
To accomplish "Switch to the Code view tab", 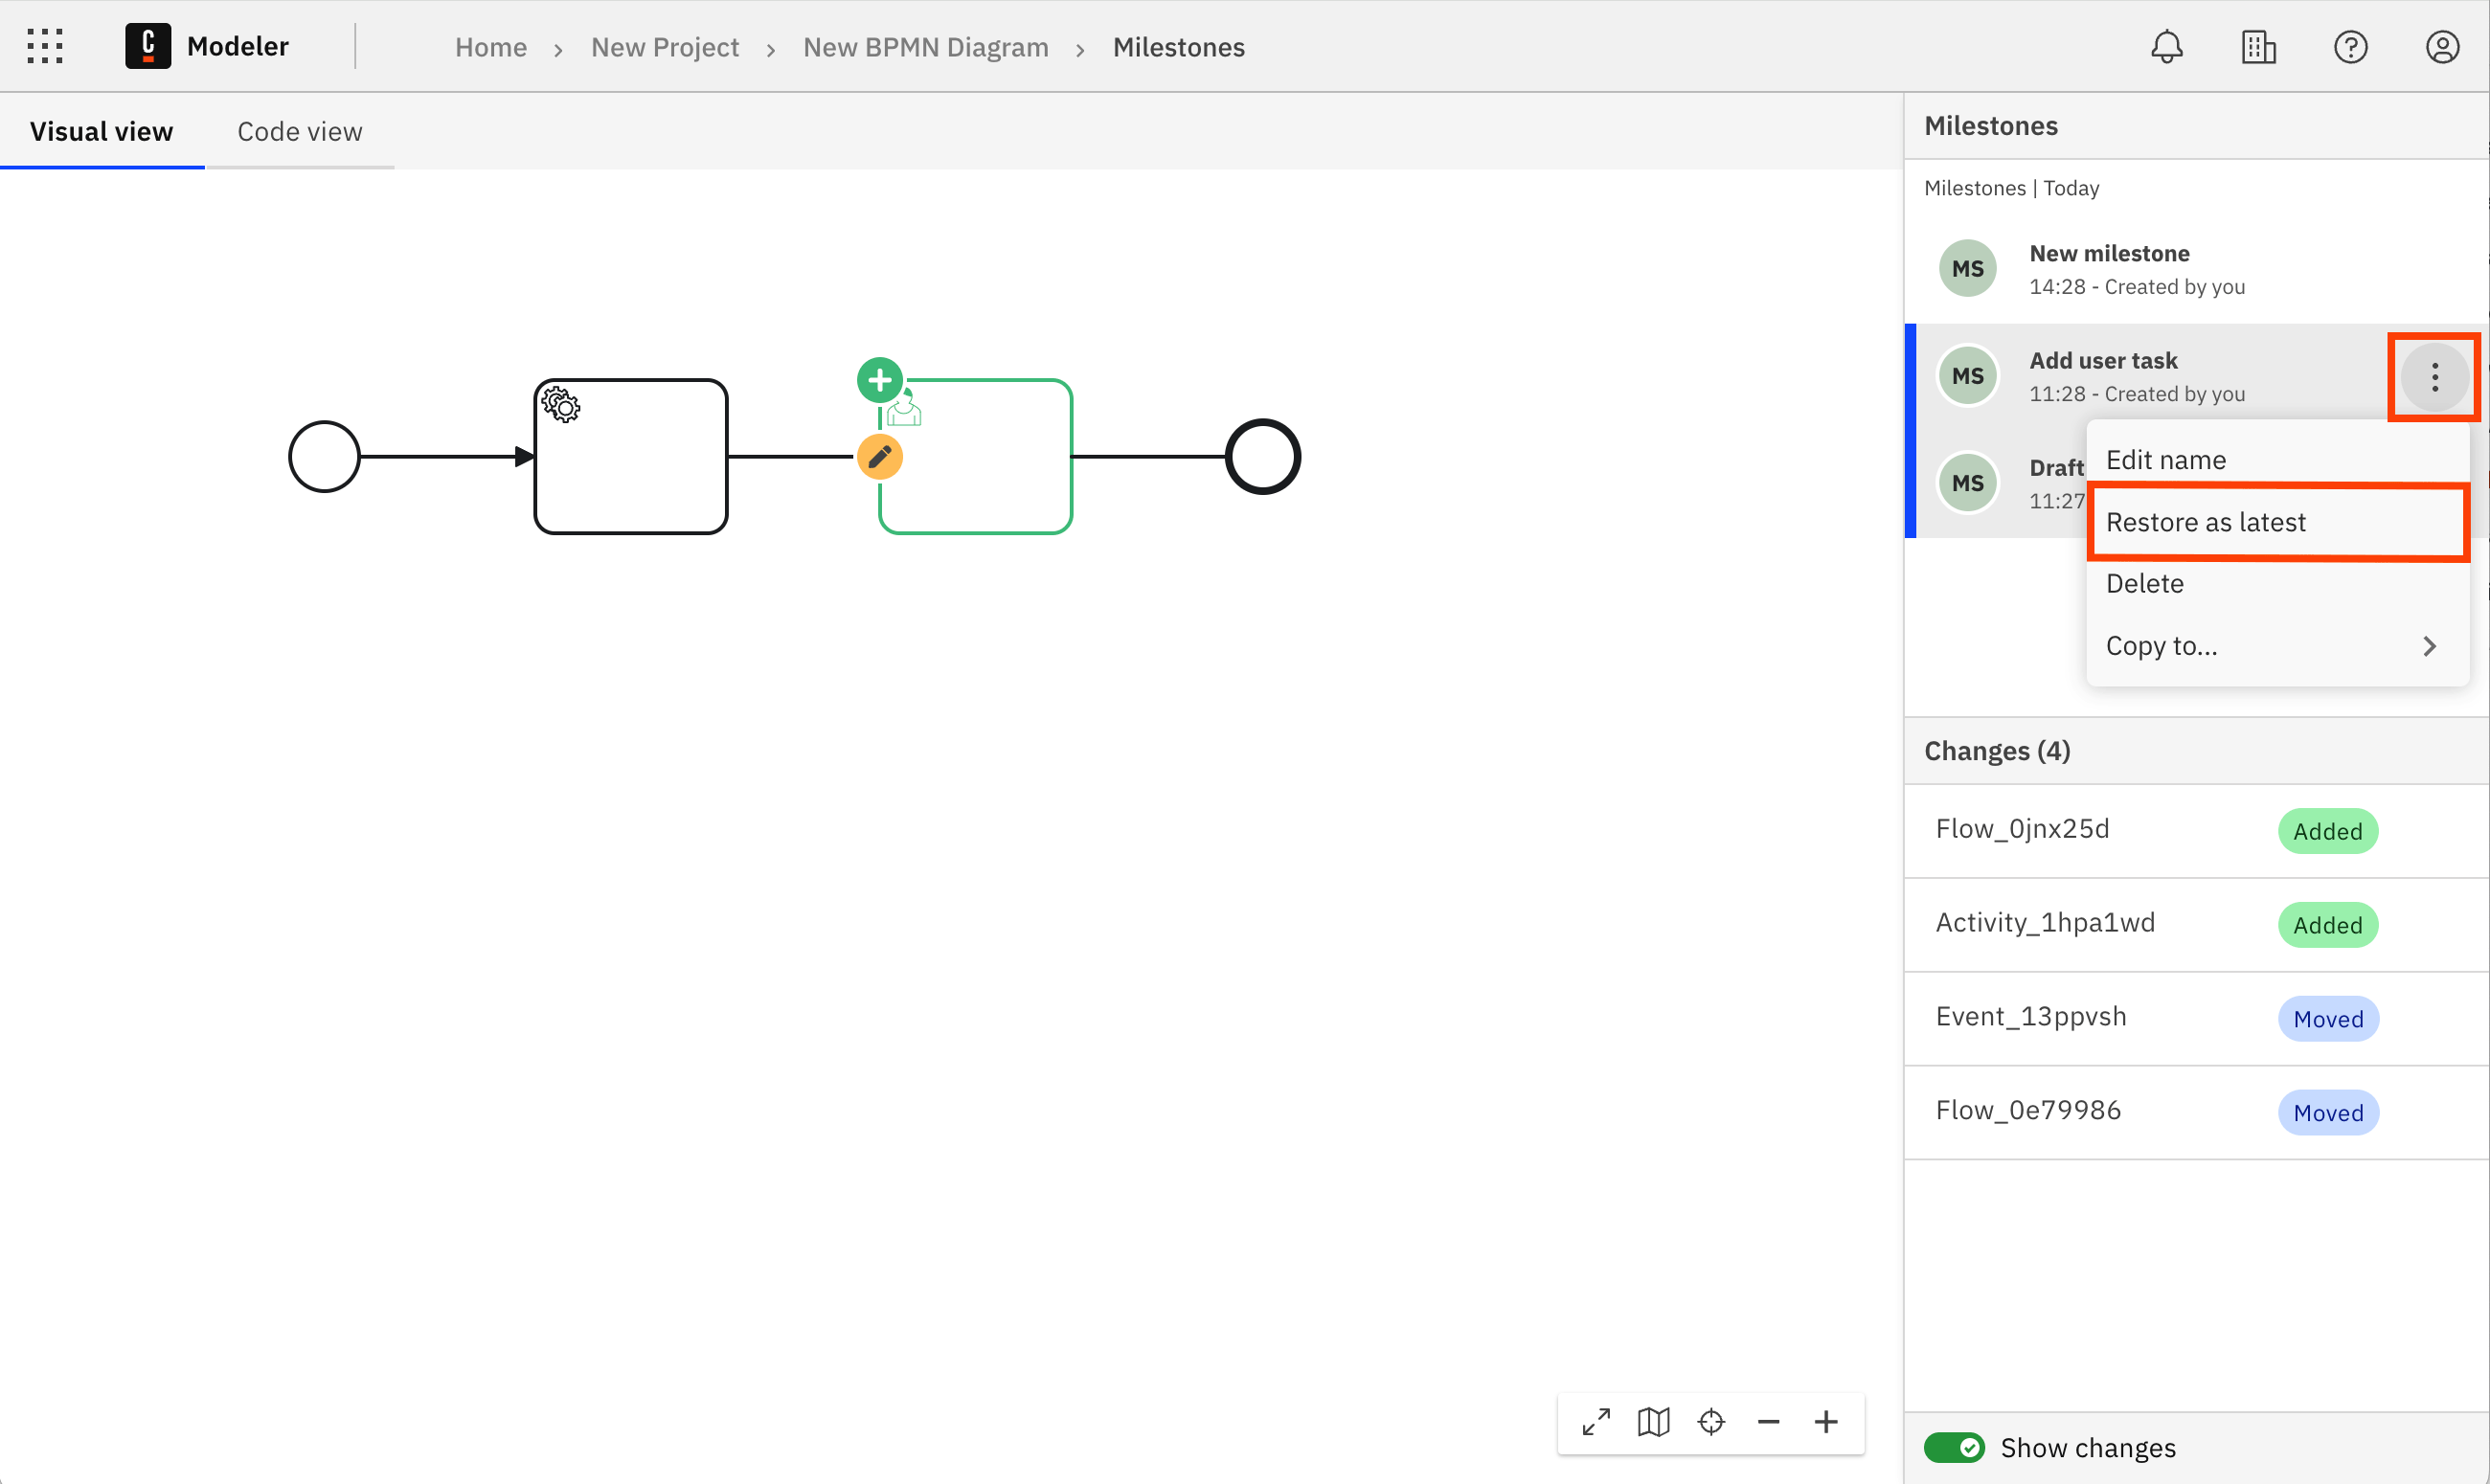I will [x=299, y=131].
